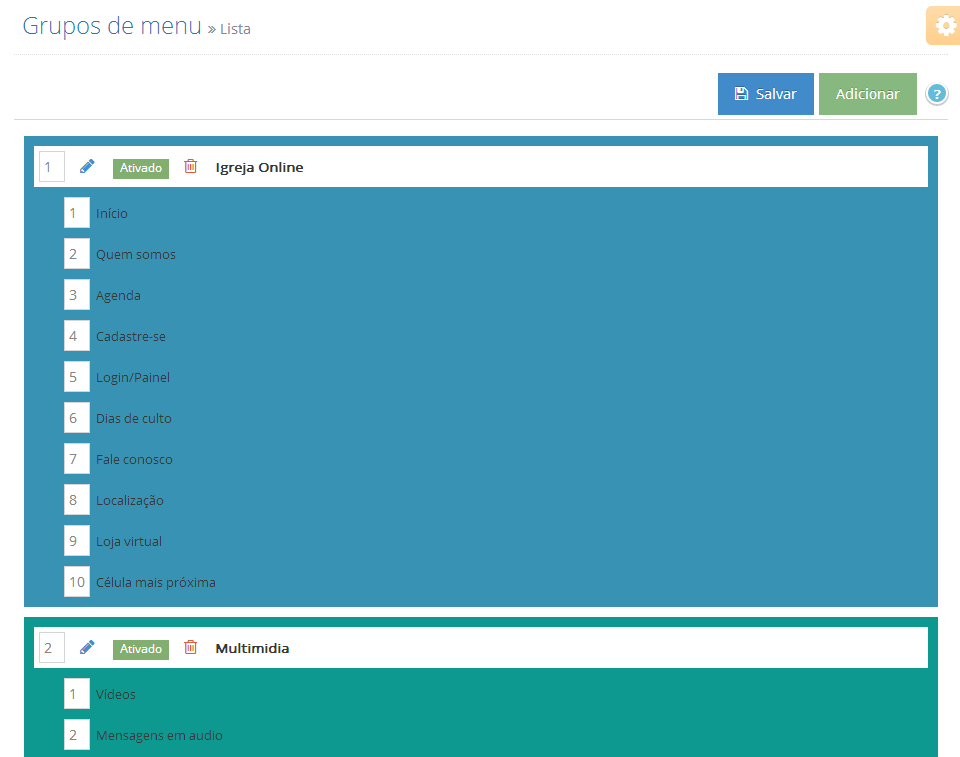Click the Dias de culto item text
The image size is (960, 757).
click(133, 418)
